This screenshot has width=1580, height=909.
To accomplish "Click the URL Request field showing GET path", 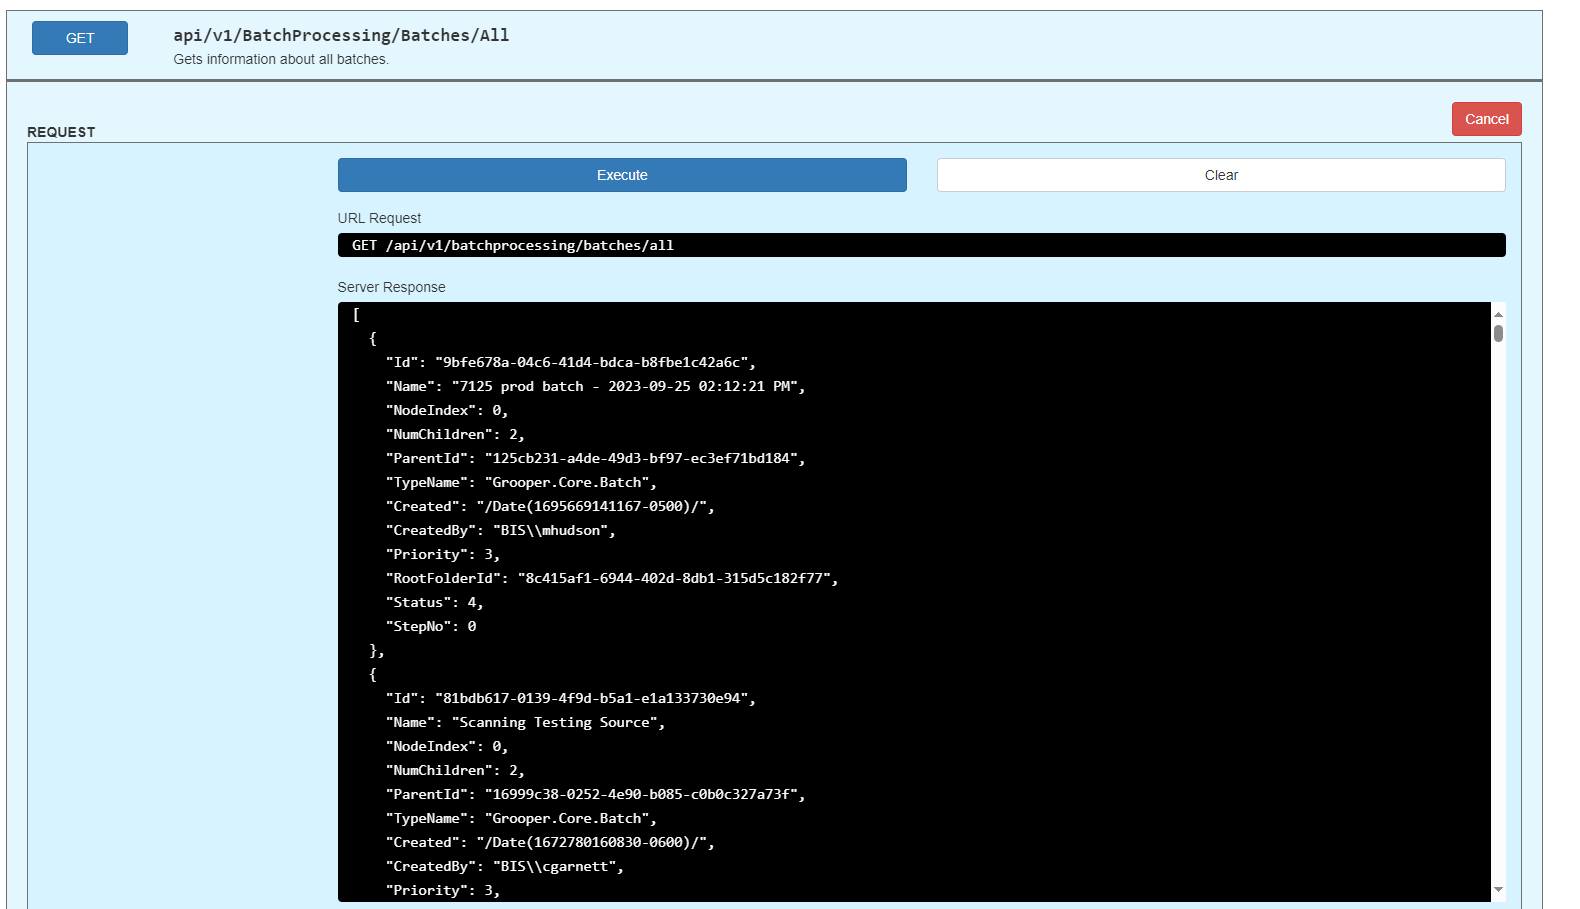I will [920, 245].
